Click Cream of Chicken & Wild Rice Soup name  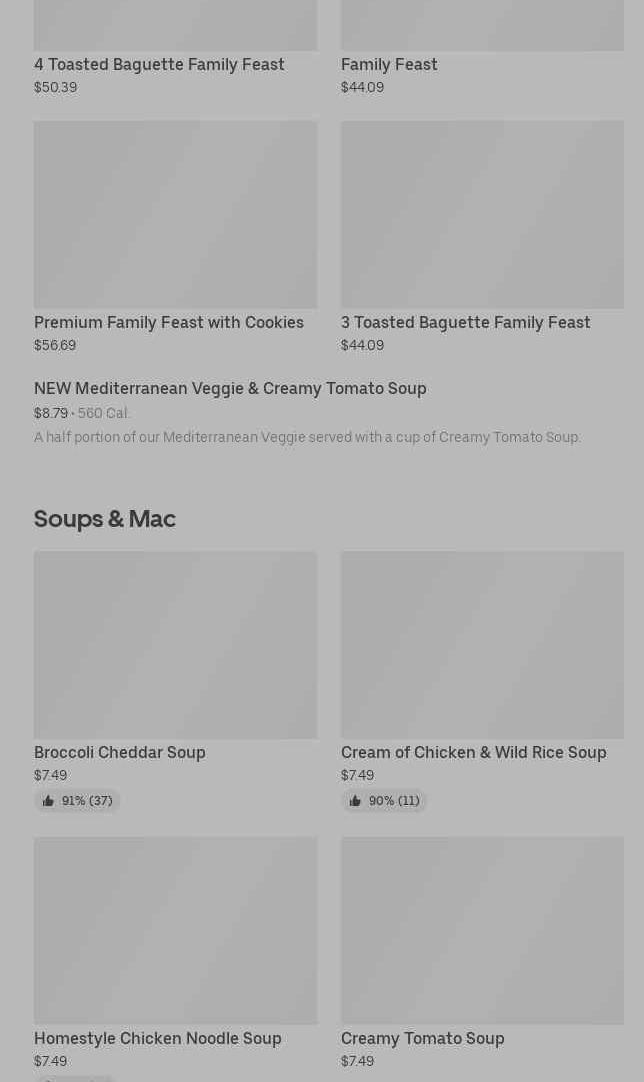[473, 752]
